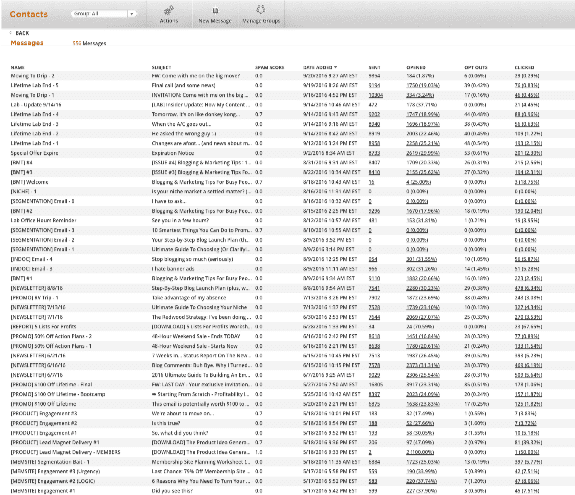Image resolution: width=575 pixels, height=495 pixels.
Task: Open message 'Lifetime Lab End - 4'
Action: tap(34, 114)
